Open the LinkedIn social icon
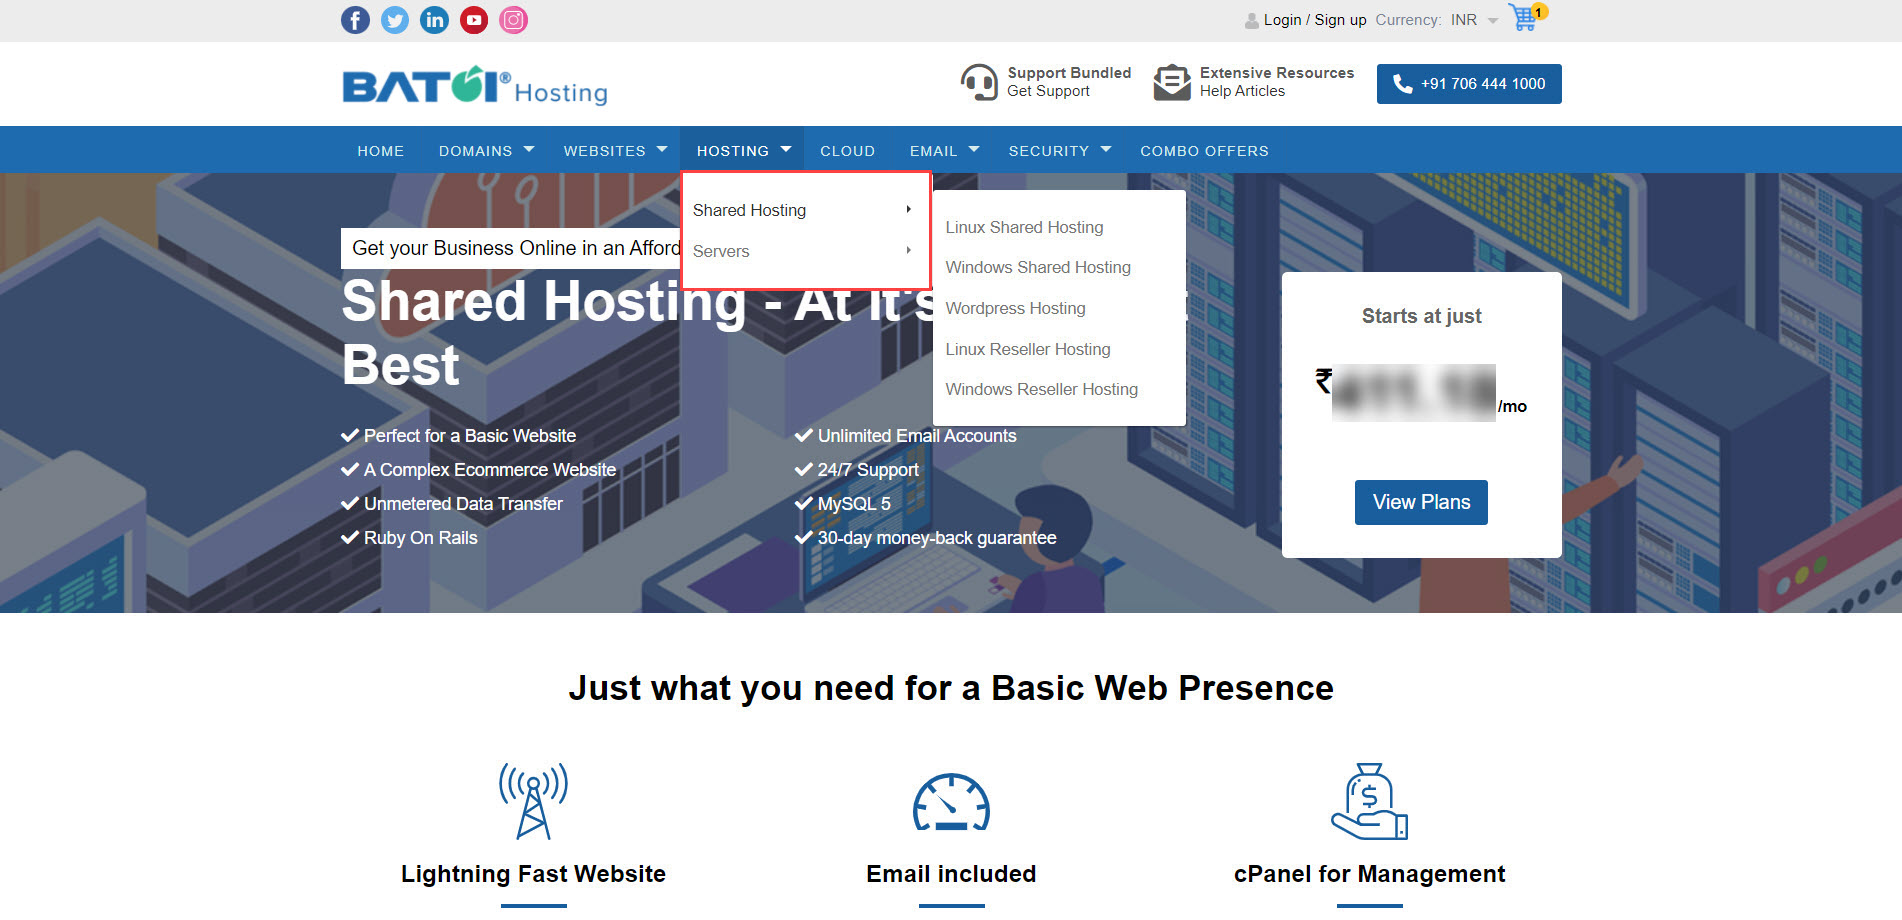Viewport: 1902px width, 920px height. [434, 20]
